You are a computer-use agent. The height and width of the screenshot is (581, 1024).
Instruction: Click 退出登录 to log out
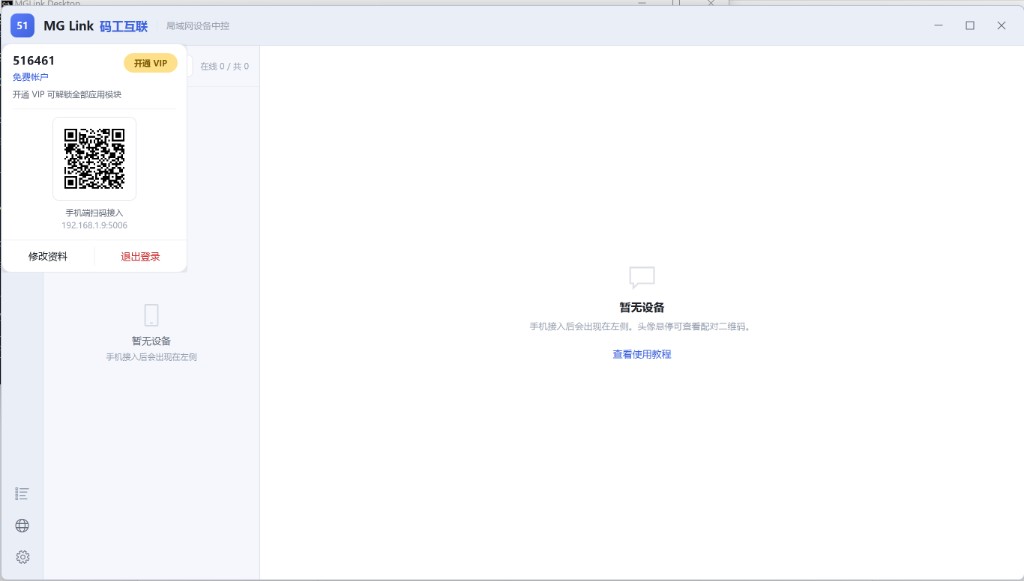click(140, 257)
